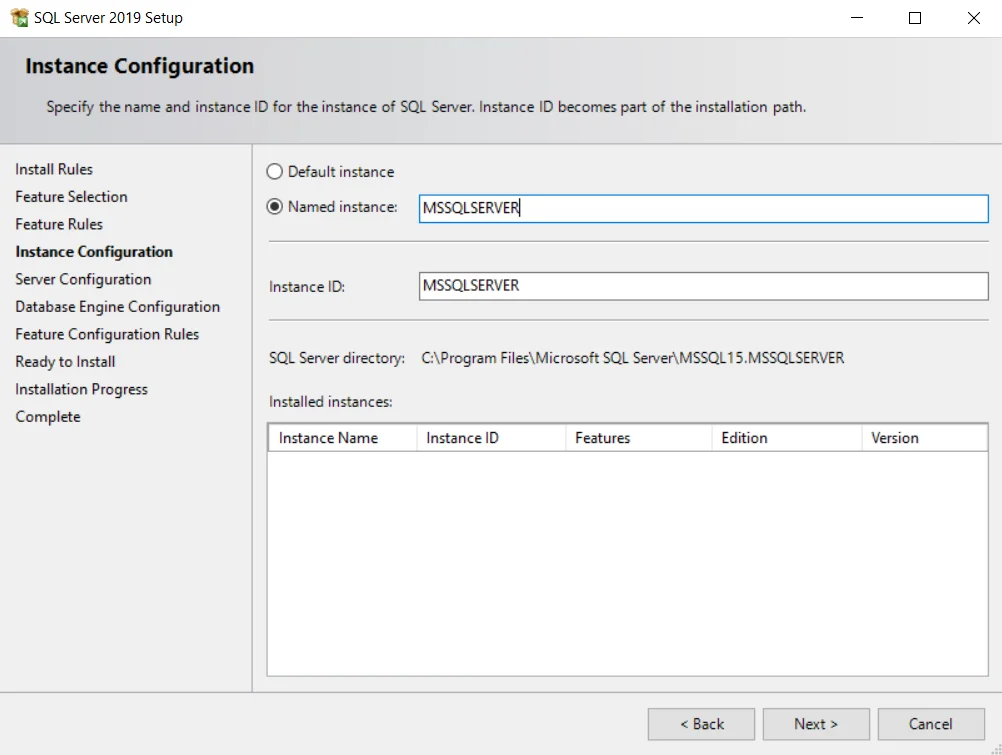This screenshot has width=1002, height=755.
Task: Select the Complete step
Action: [47, 416]
